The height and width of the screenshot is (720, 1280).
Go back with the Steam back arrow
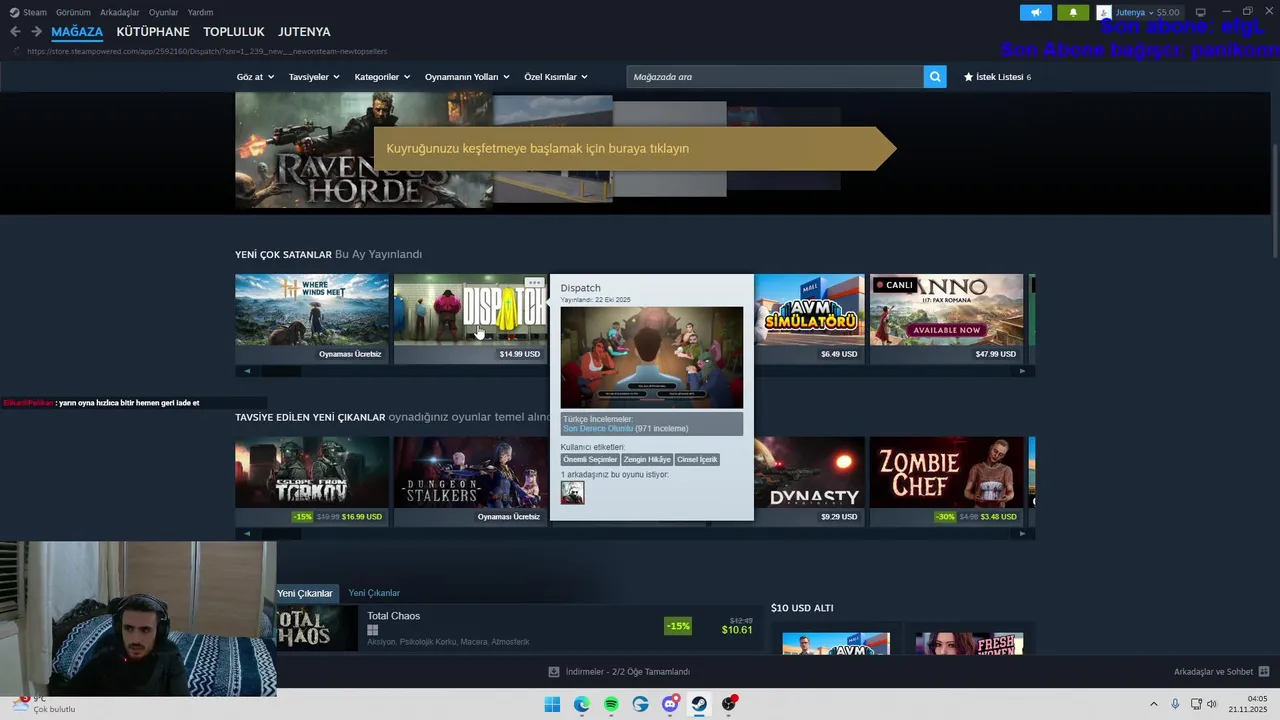pyautogui.click(x=15, y=32)
